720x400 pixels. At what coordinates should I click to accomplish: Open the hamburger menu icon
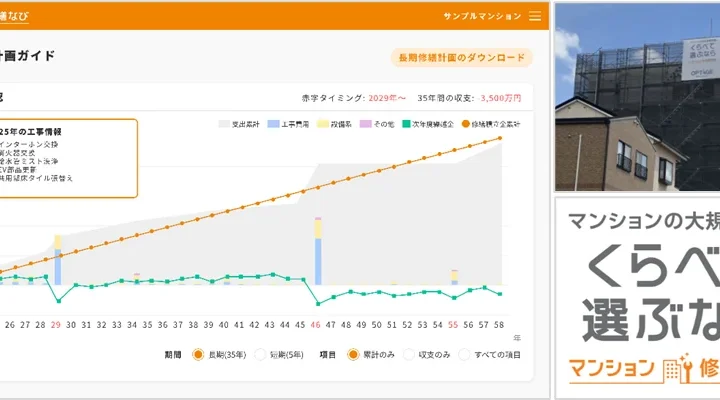(x=535, y=16)
